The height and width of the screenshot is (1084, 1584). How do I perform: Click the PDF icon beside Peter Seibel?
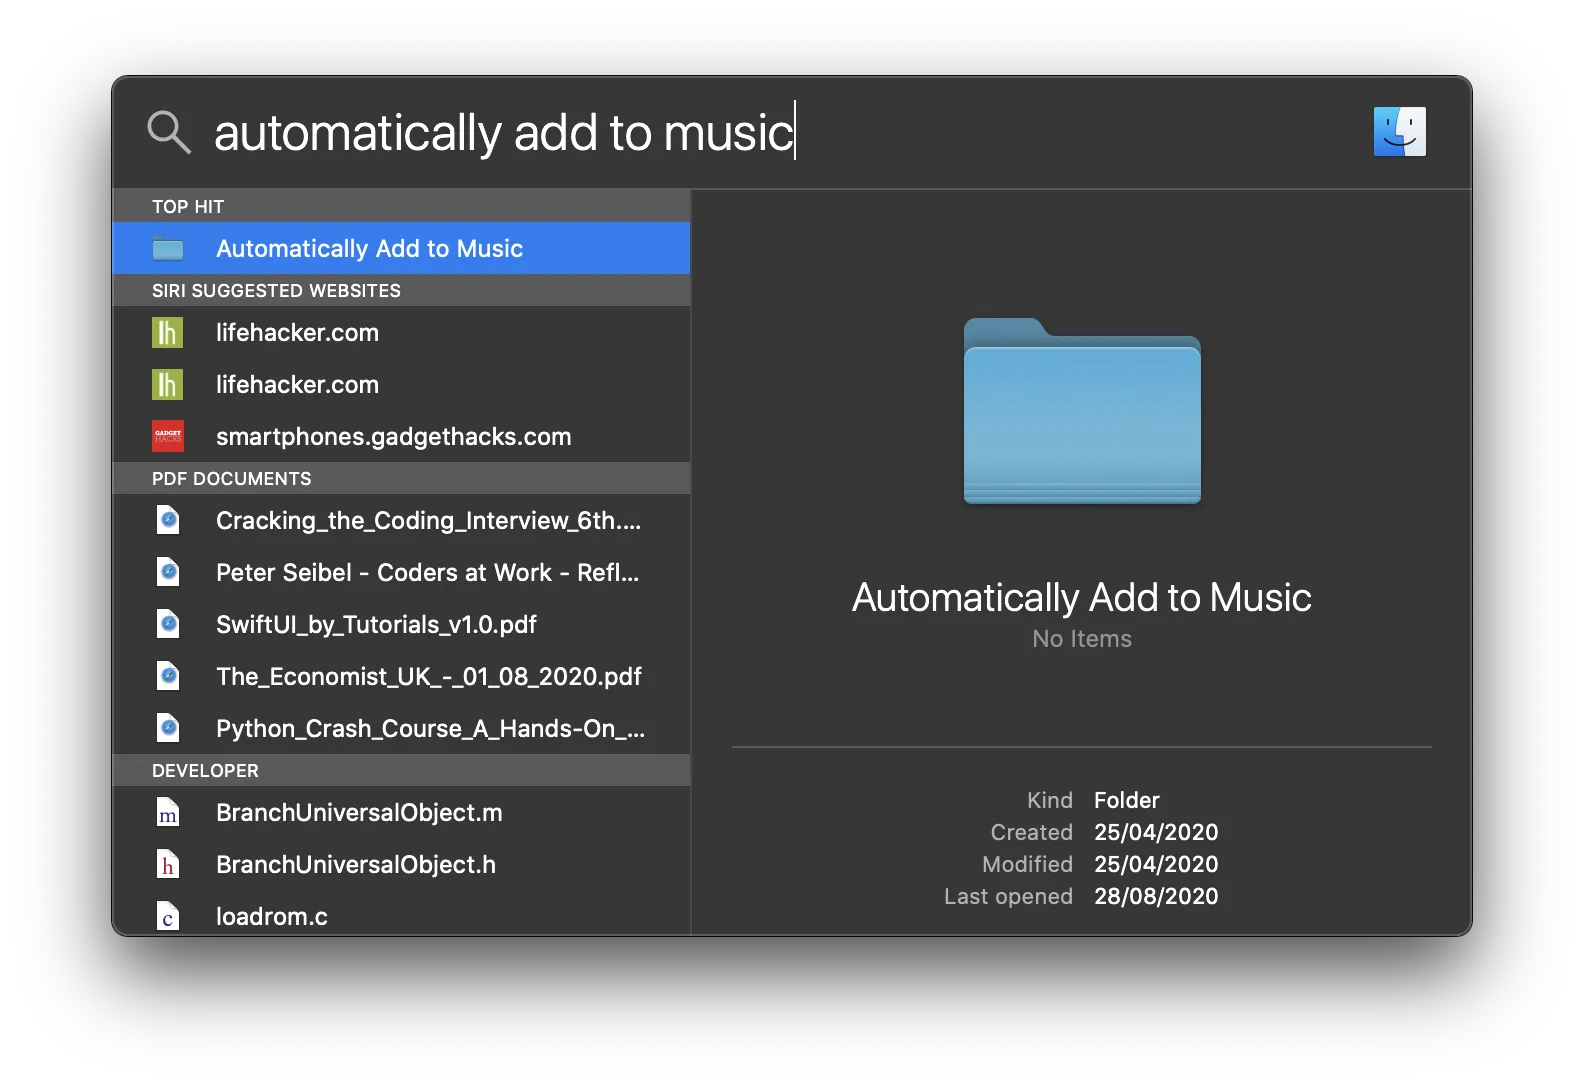click(x=168, y=572)
